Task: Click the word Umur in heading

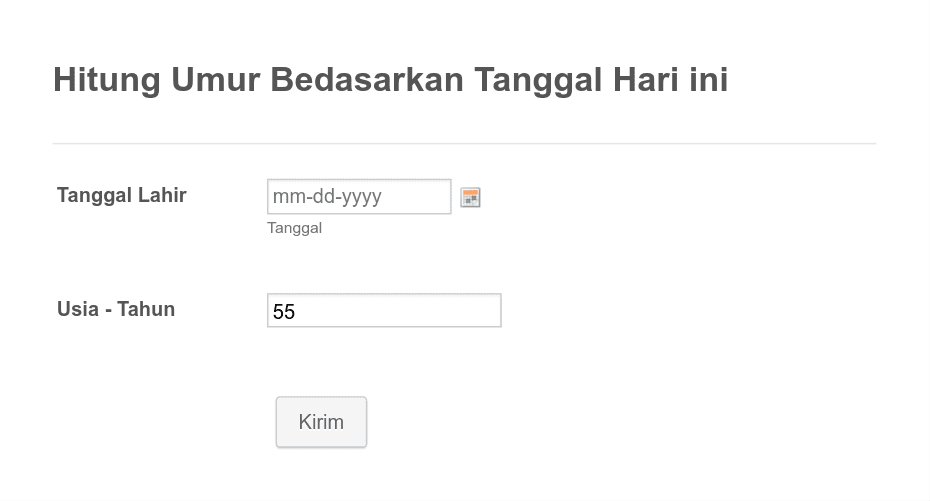Action: coord(215,79)
